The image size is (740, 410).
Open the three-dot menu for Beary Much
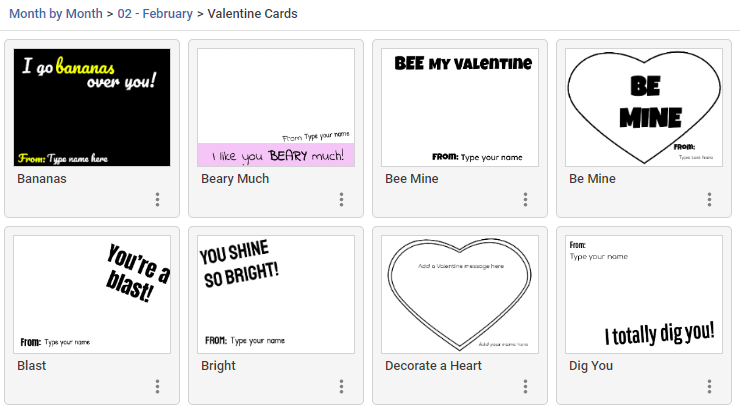tap(342, 200)
